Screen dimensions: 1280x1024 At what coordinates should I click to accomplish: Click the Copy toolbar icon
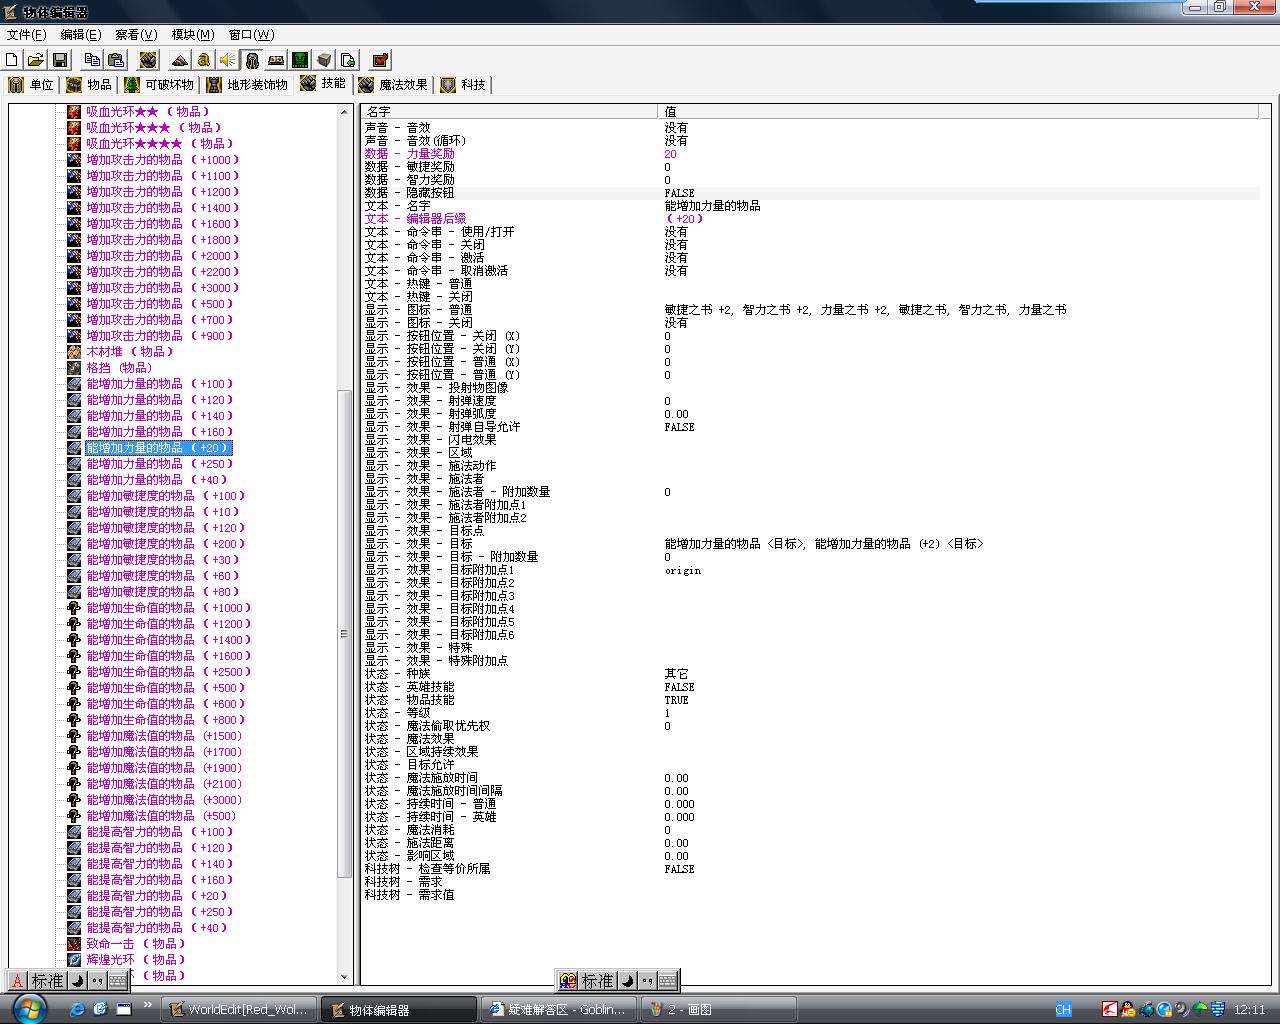[x=92, y=60]
